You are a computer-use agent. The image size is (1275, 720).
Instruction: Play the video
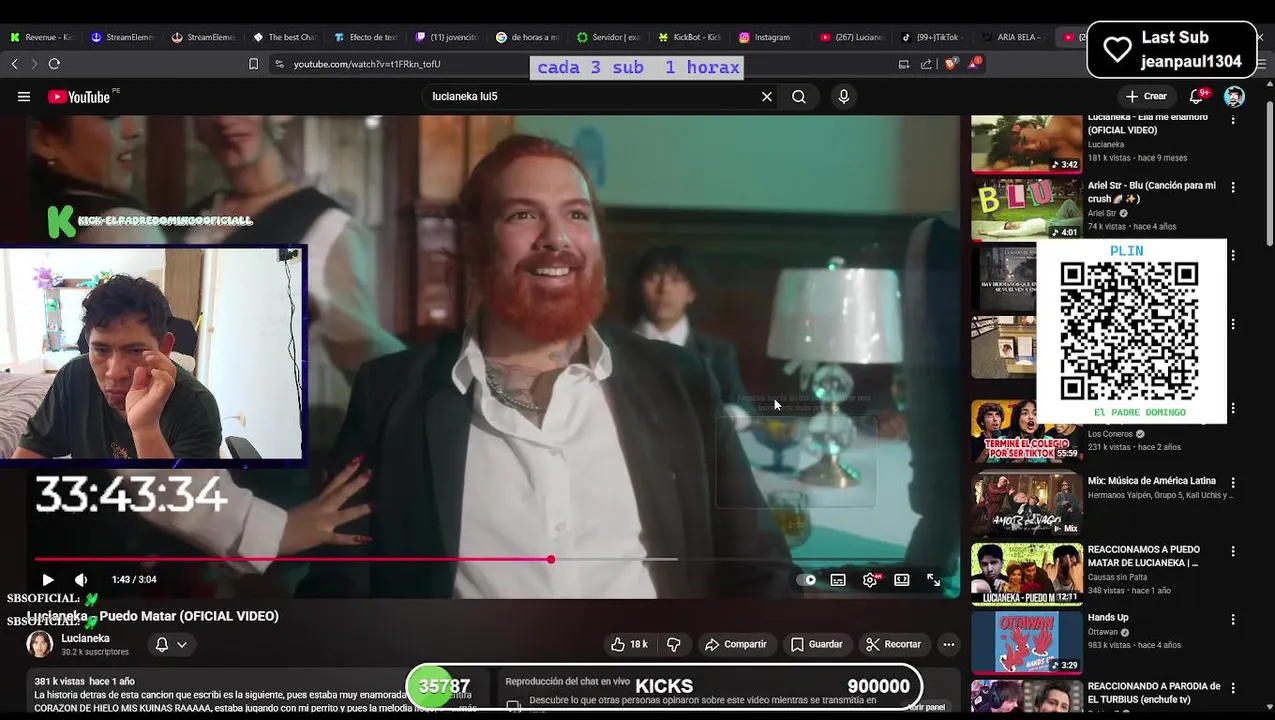(48, 580)
